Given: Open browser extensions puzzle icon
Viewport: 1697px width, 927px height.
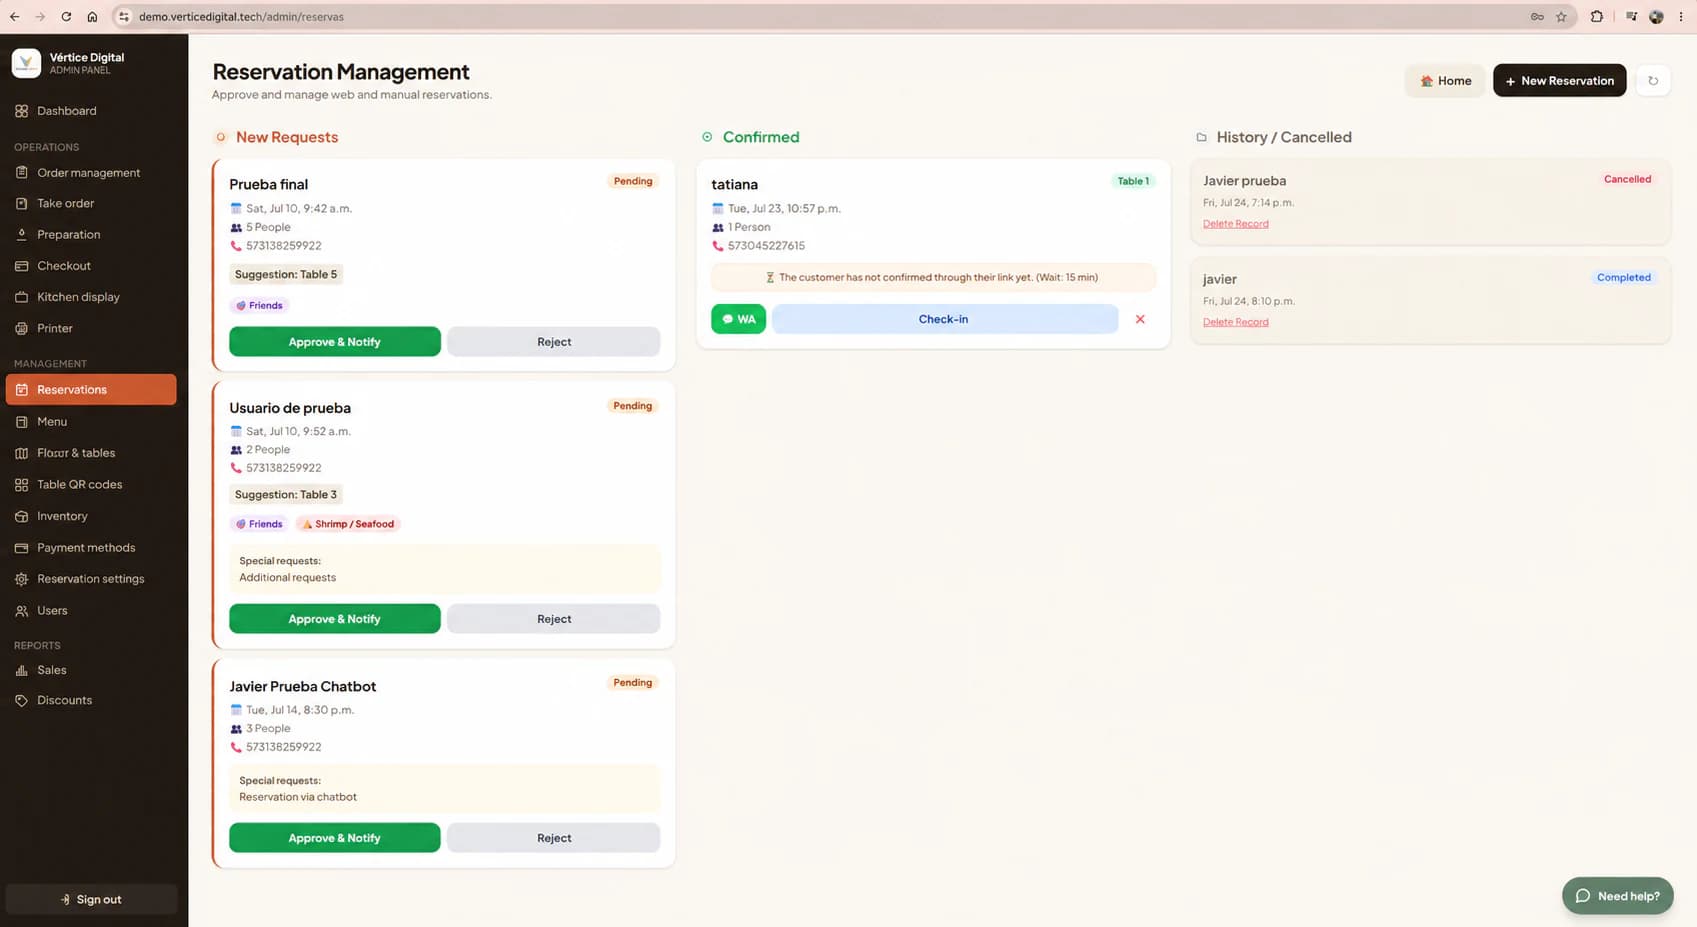Looking at the screenshot, I should [x=1596, y=17].
